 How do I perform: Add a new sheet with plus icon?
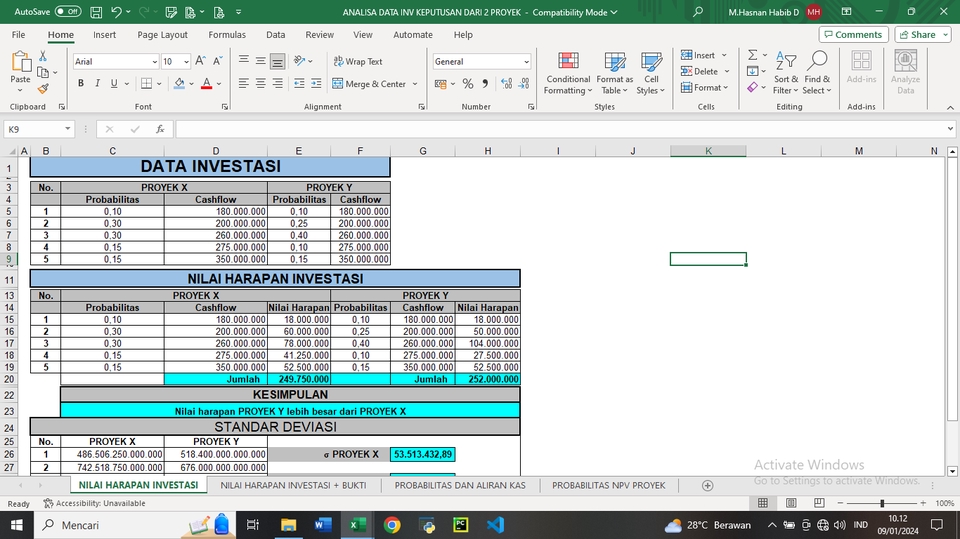point(707,485)
